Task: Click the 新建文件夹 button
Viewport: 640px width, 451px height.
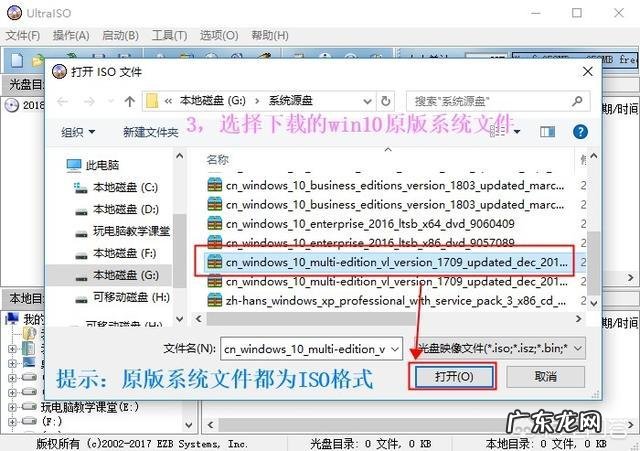Action: pos(151,132)
